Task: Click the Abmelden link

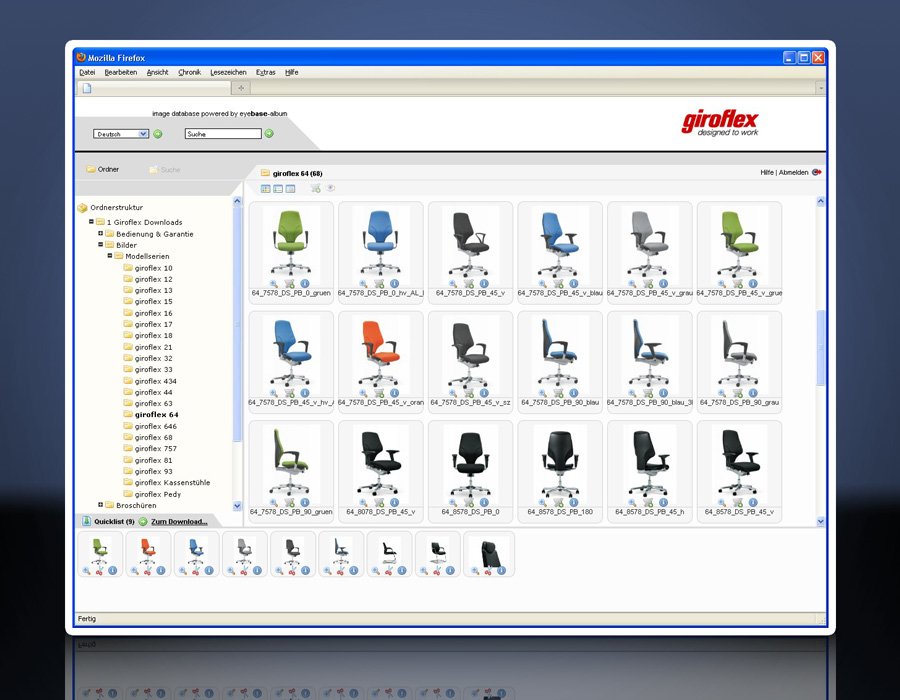Action: [793, 172]
